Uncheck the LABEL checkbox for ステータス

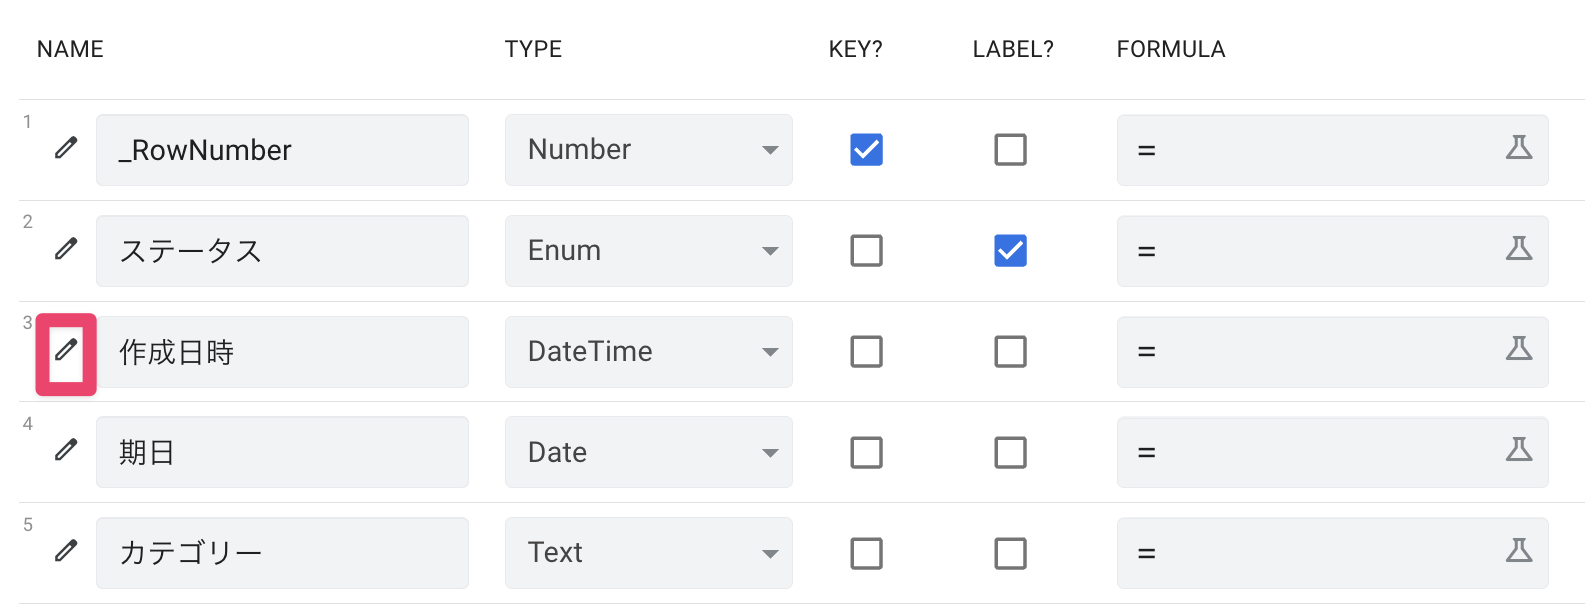coord(1010,250)
